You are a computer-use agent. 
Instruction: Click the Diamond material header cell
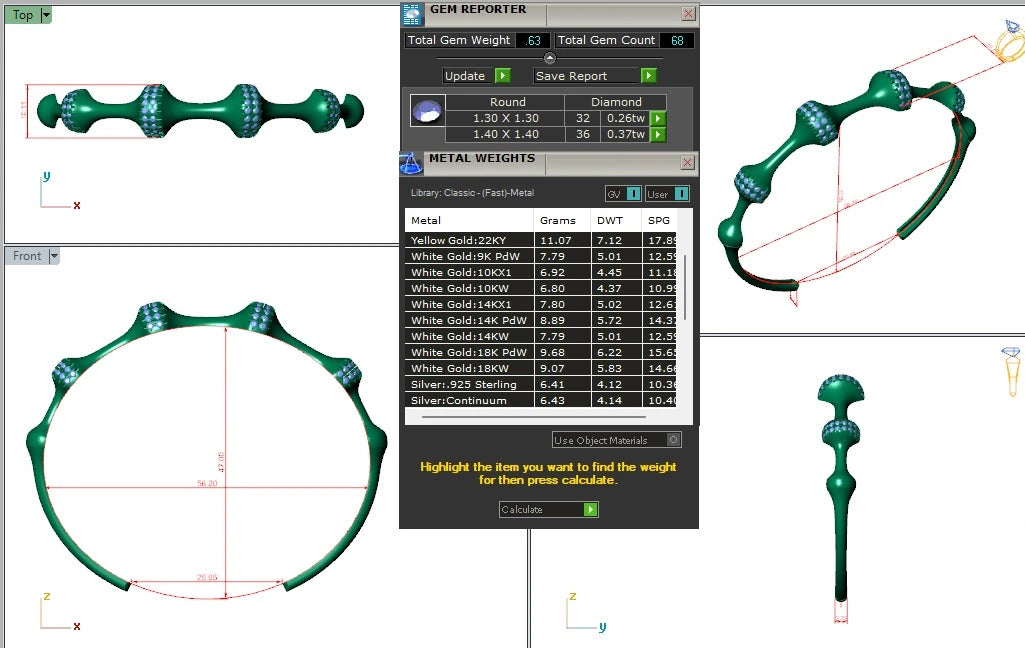616,102
